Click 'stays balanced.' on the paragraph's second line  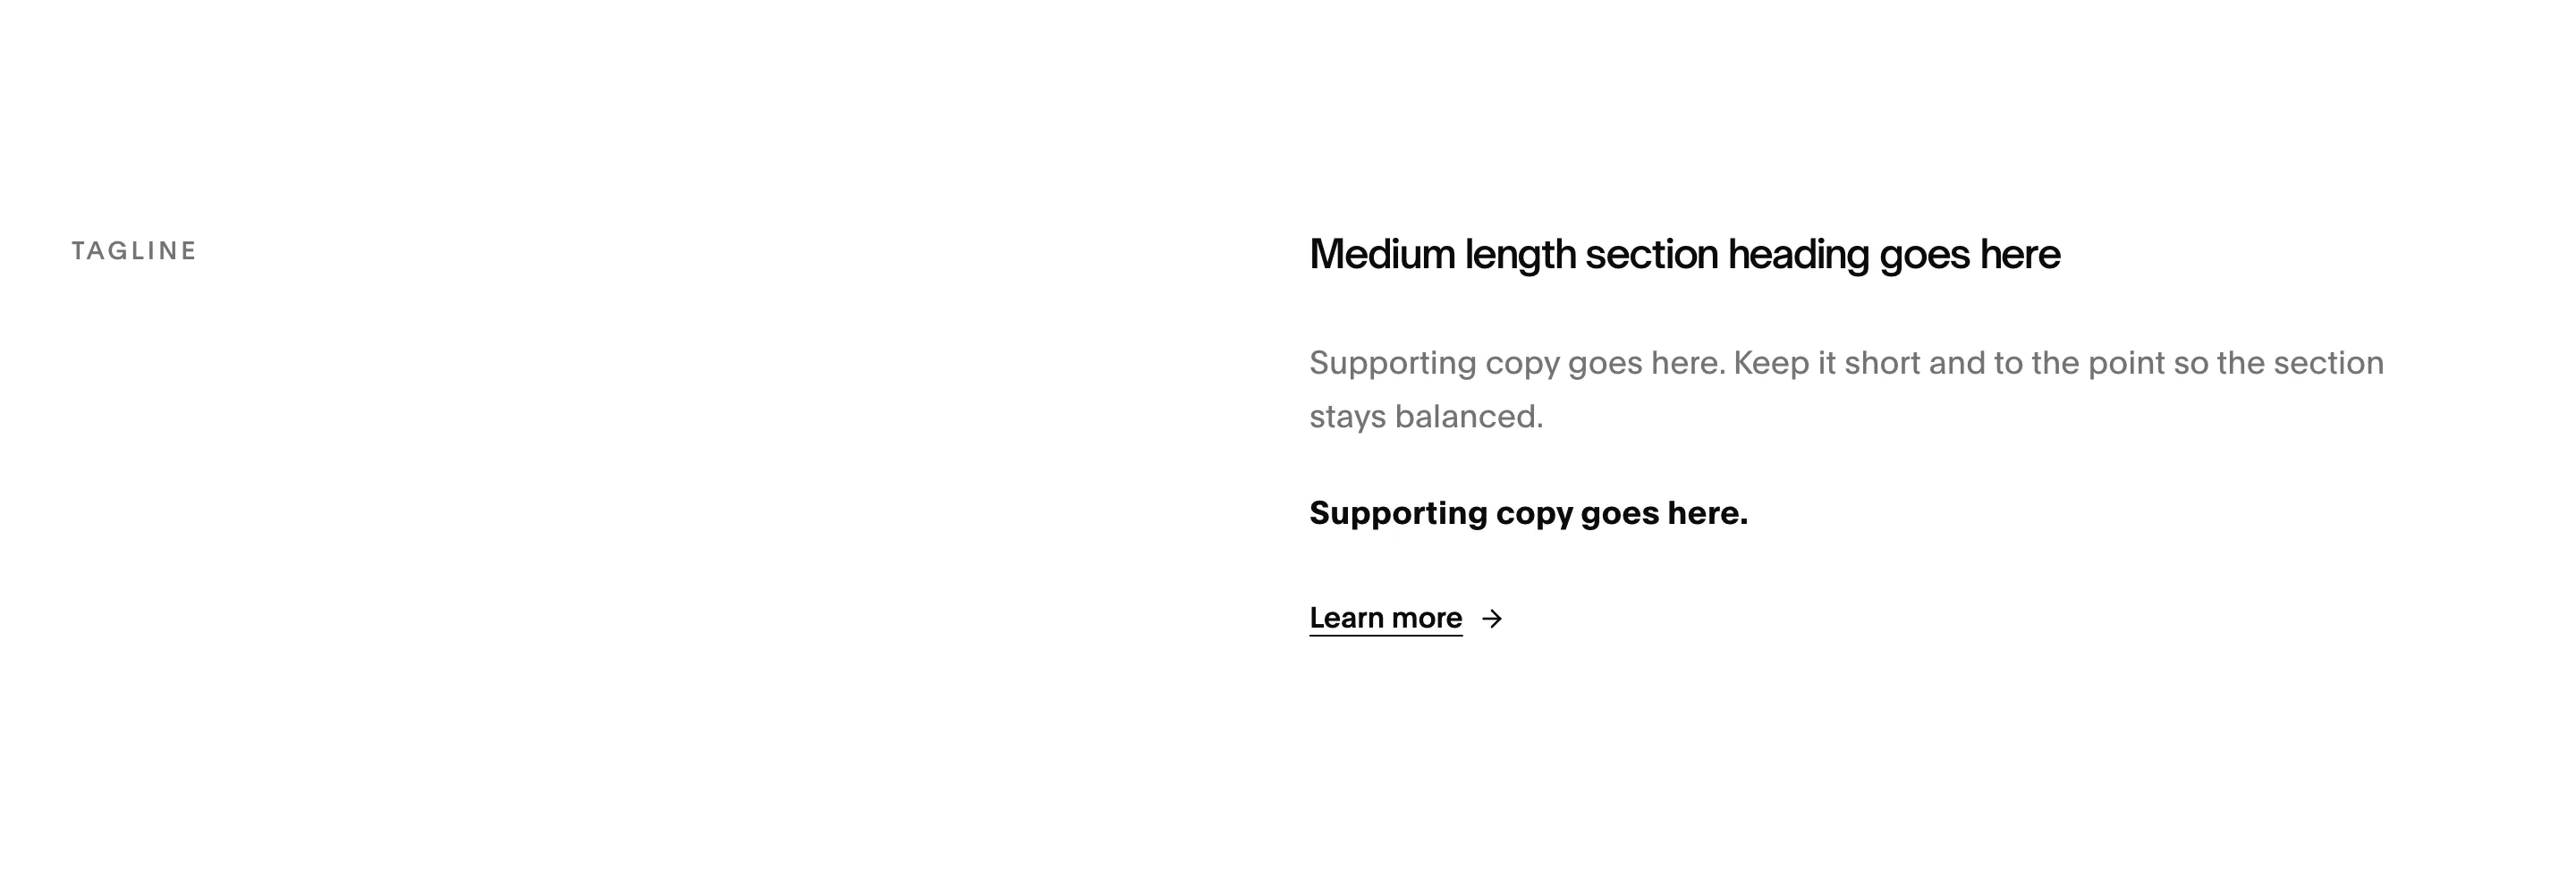pyautogui.click(x=1426, y=416)
